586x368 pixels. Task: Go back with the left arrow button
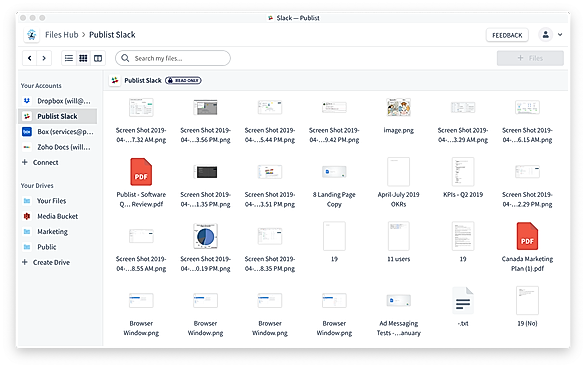pyautogui.click(x=30, y=58)
